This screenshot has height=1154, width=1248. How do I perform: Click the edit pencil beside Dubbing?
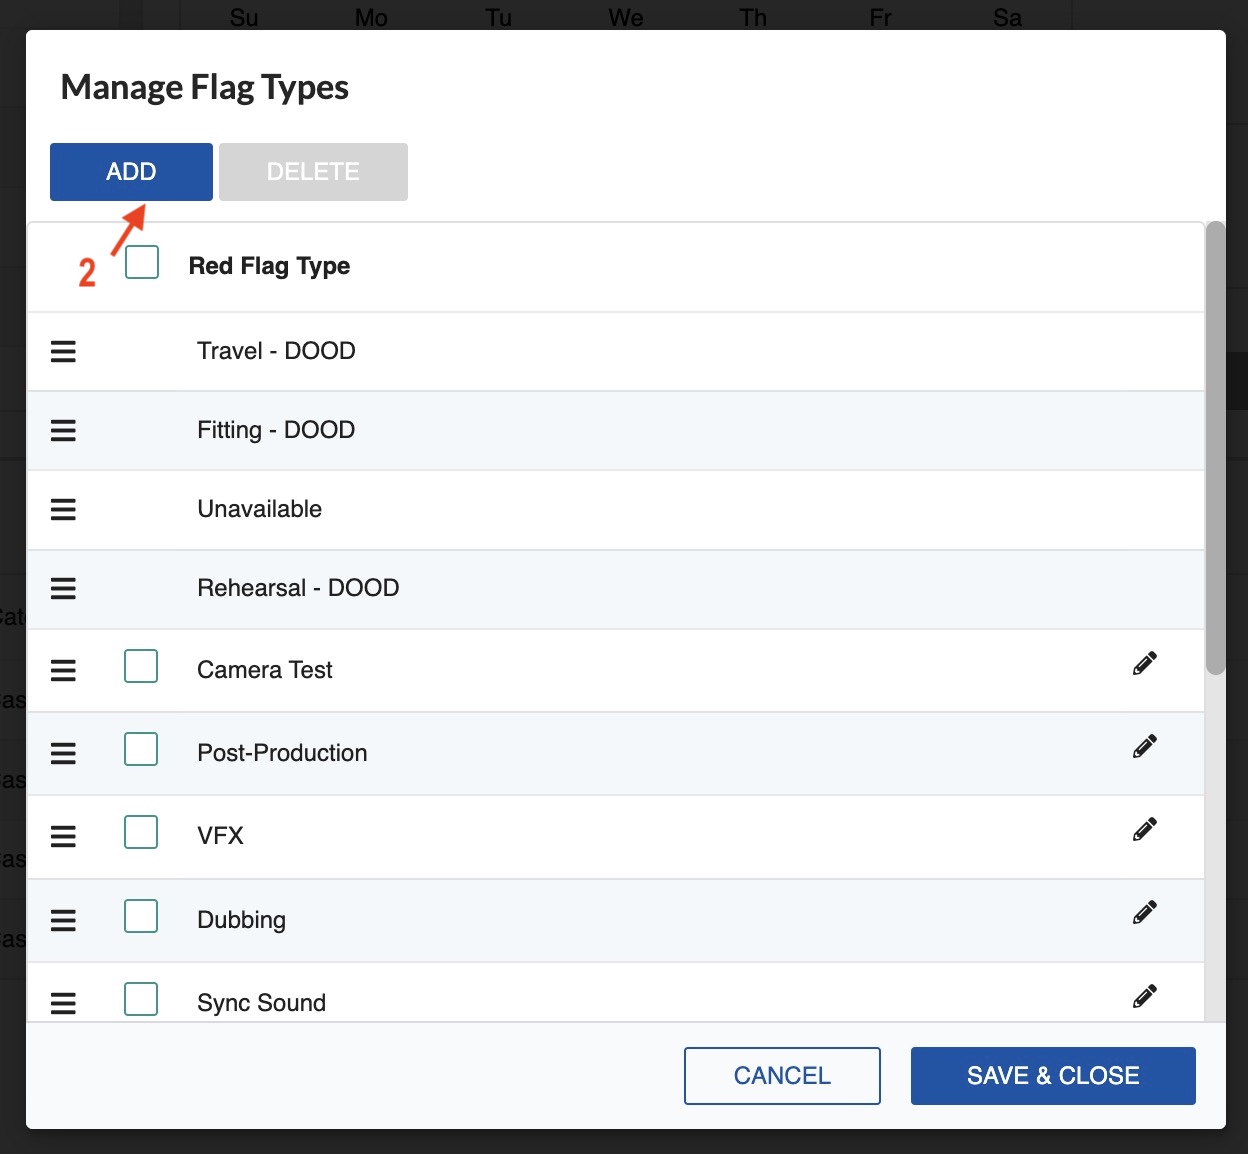[1144, 913]
